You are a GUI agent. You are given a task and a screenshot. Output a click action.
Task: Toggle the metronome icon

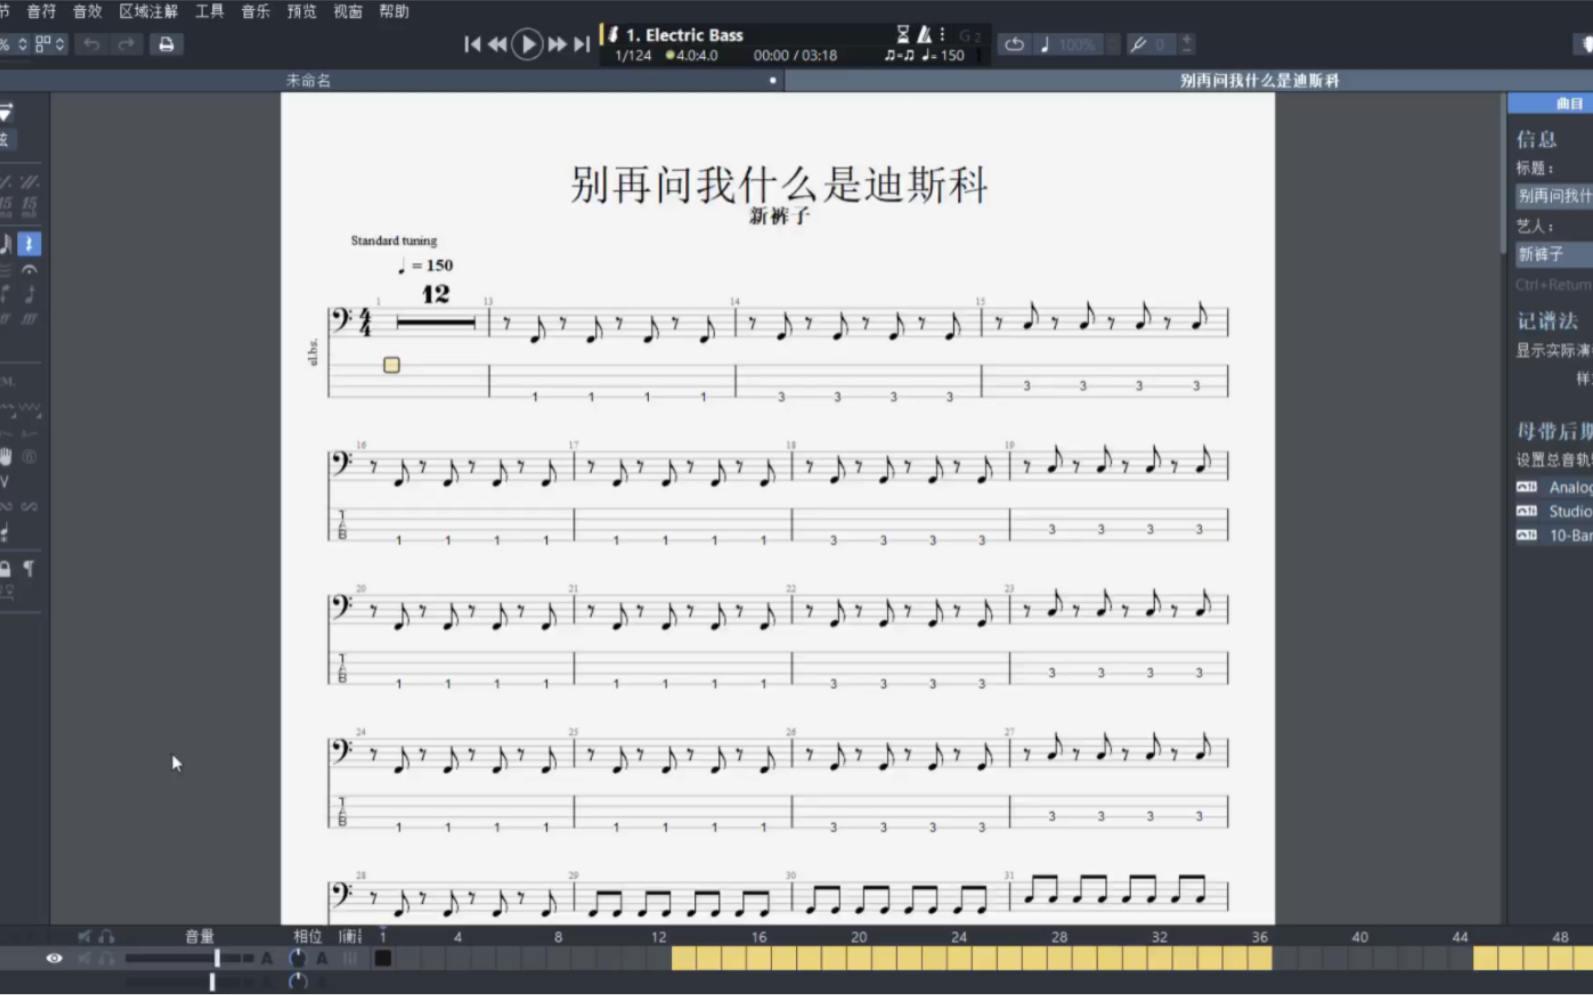[924, 34]
